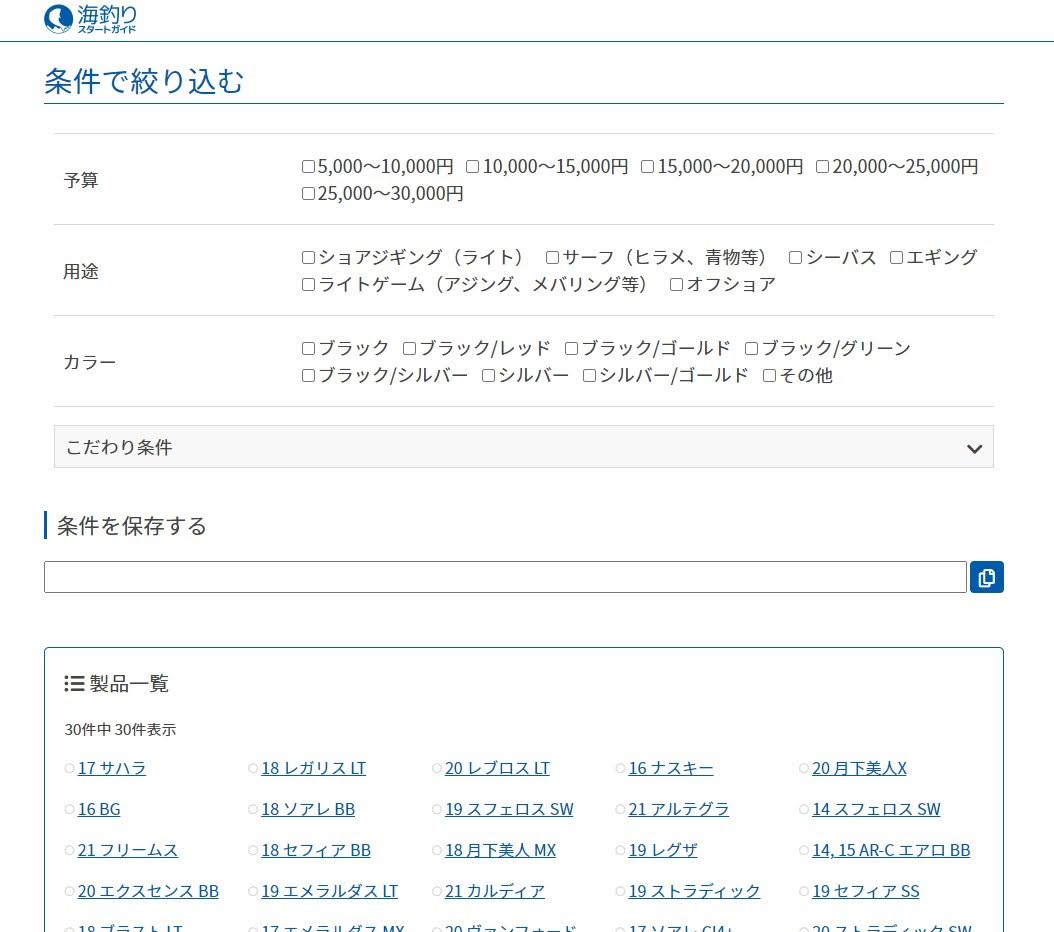Enable ブラック/シルバー color filter

pyautogui.click(x=308, y=375)
